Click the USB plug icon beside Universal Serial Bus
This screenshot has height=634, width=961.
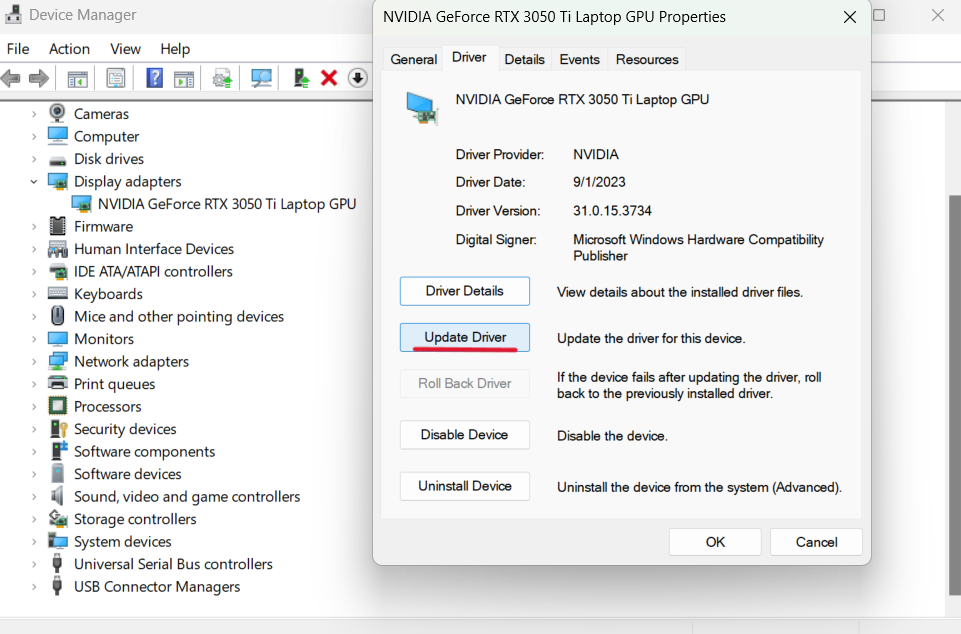[58, 563]
